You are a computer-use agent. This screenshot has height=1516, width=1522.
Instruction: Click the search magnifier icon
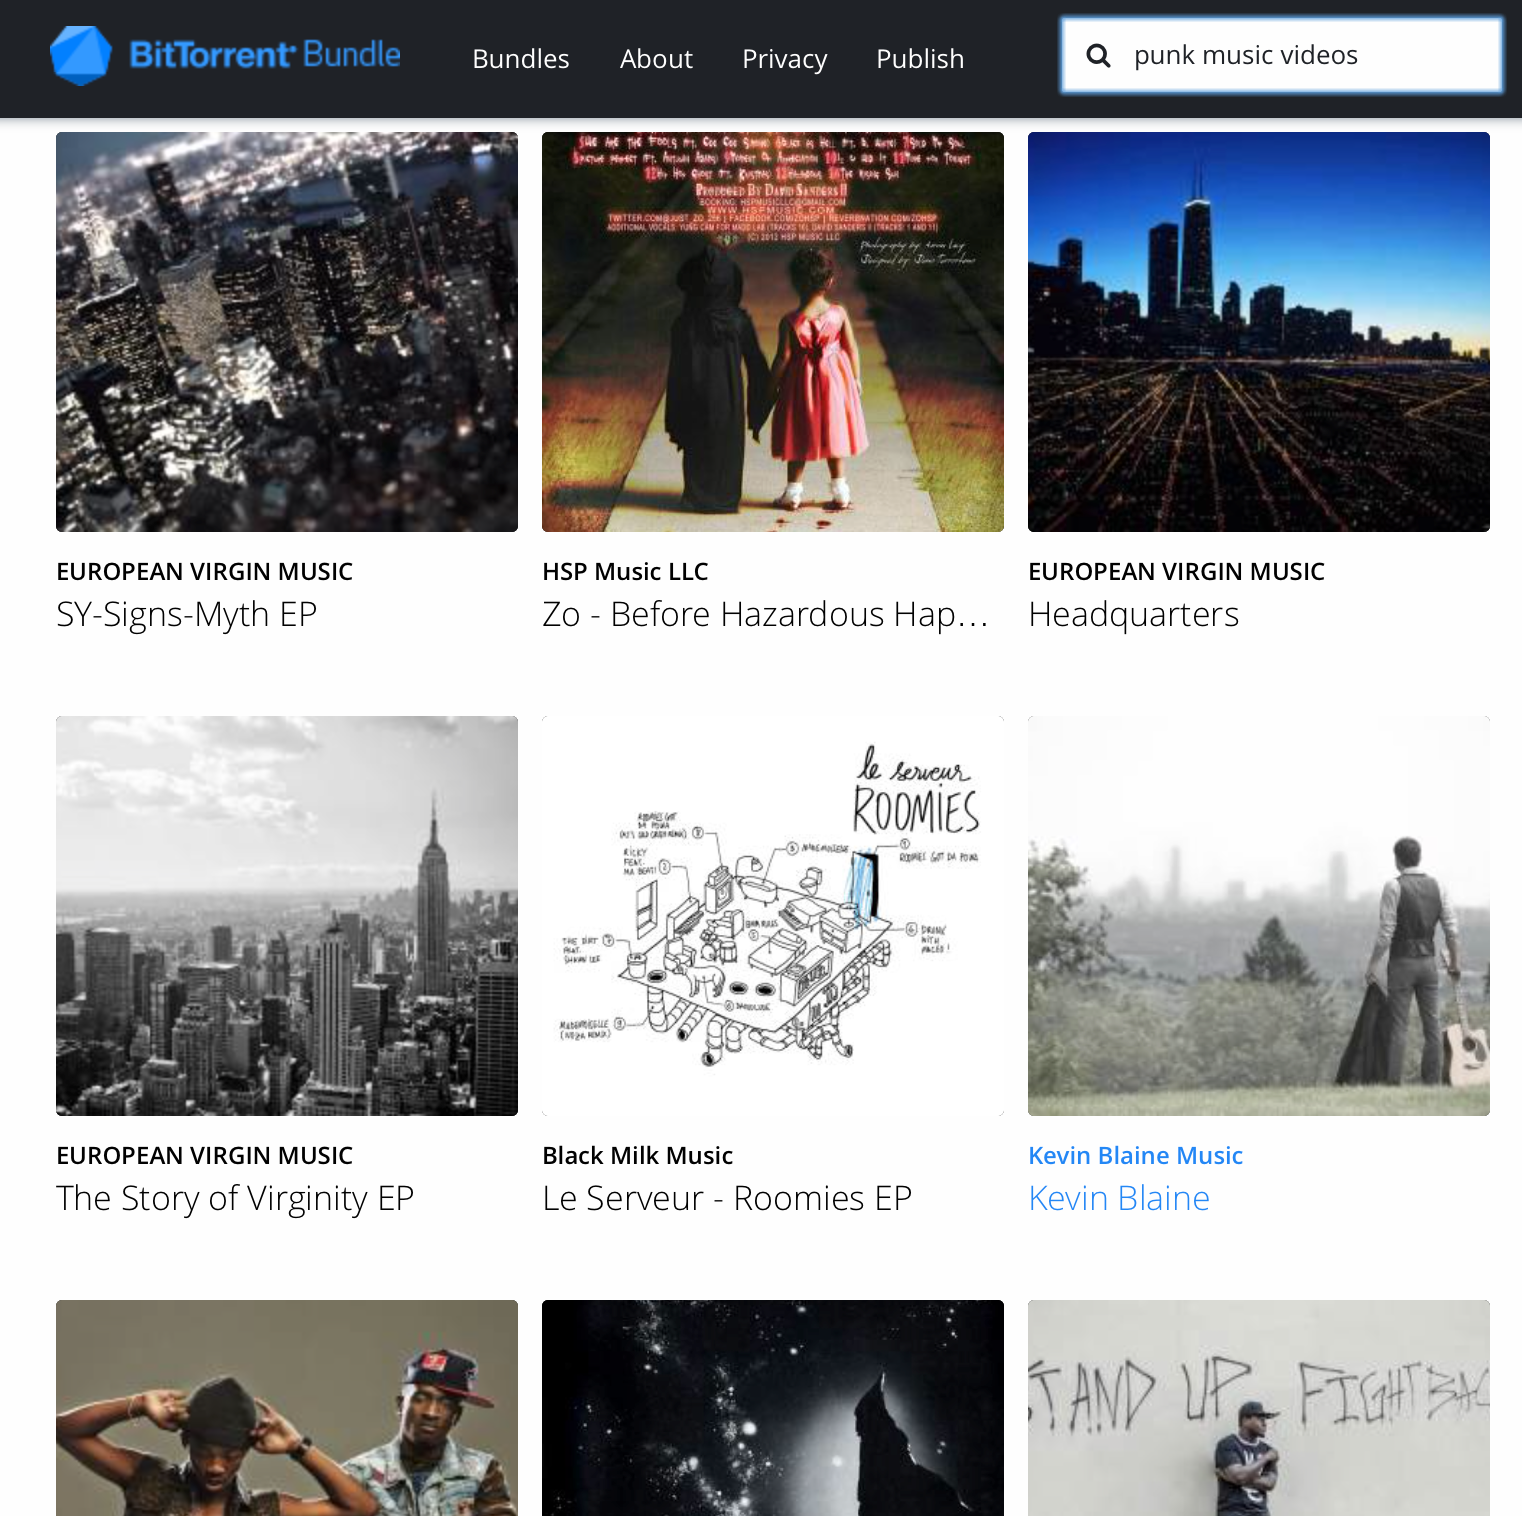click(x=1098, y=56)
